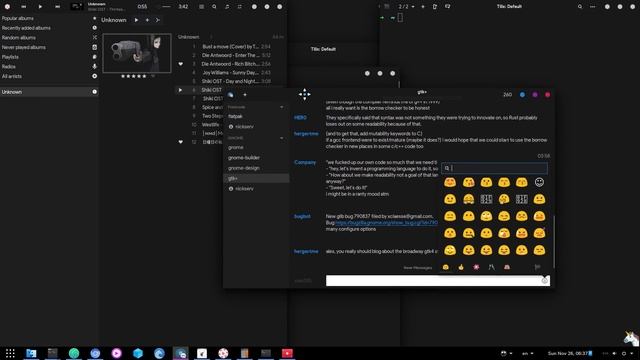Open the flatpak channel
Image resolution: width=640 pixels, height=360 pixels.
point(256,116)
